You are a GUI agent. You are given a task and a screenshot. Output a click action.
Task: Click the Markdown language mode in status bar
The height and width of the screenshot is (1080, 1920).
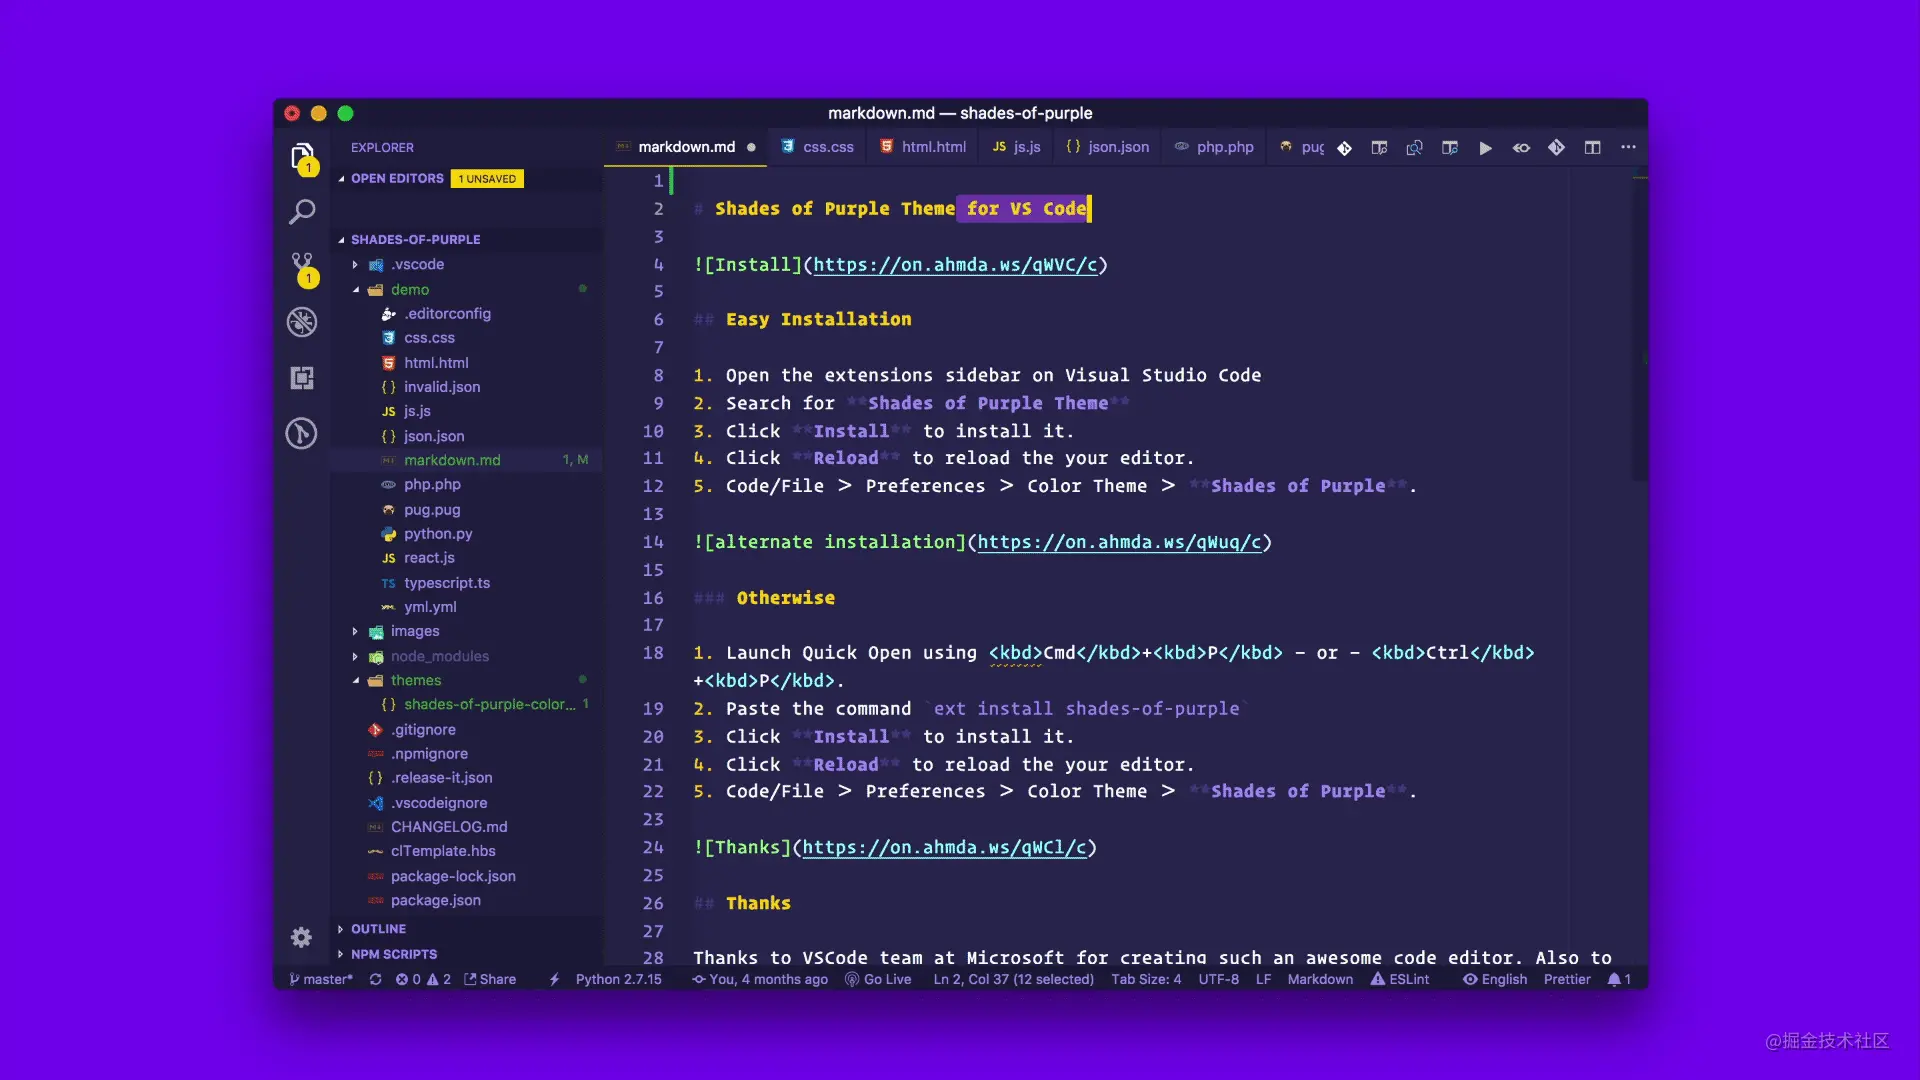1320,978
